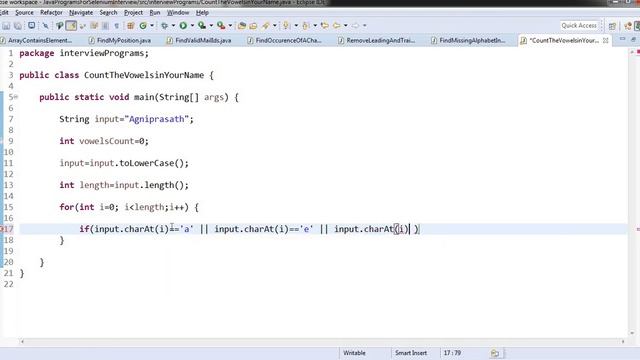Viewport: 640px width, 360px height.
Task: Toggle Skip All Breakpoints icon
Action: (x=45, y=26)
